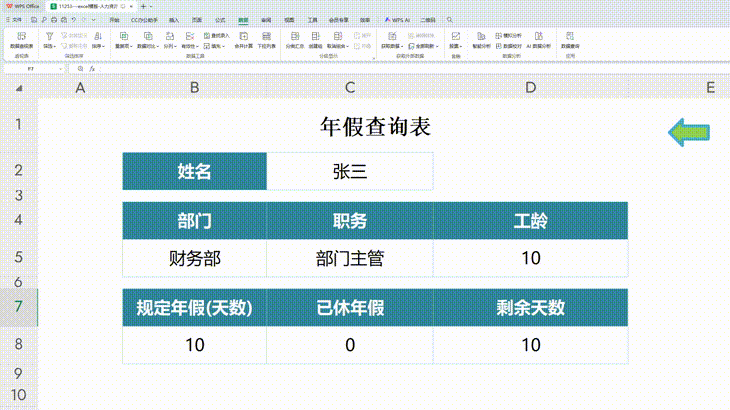This screenshot has width=730, height=410.
Task: Expand the sort (排序) dropdown arrow
Action: [103, 47]
